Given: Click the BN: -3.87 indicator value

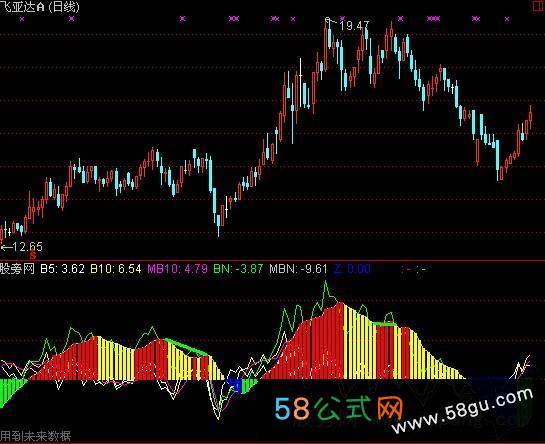Looking at the screenshot, I should [x=238, y=269].
